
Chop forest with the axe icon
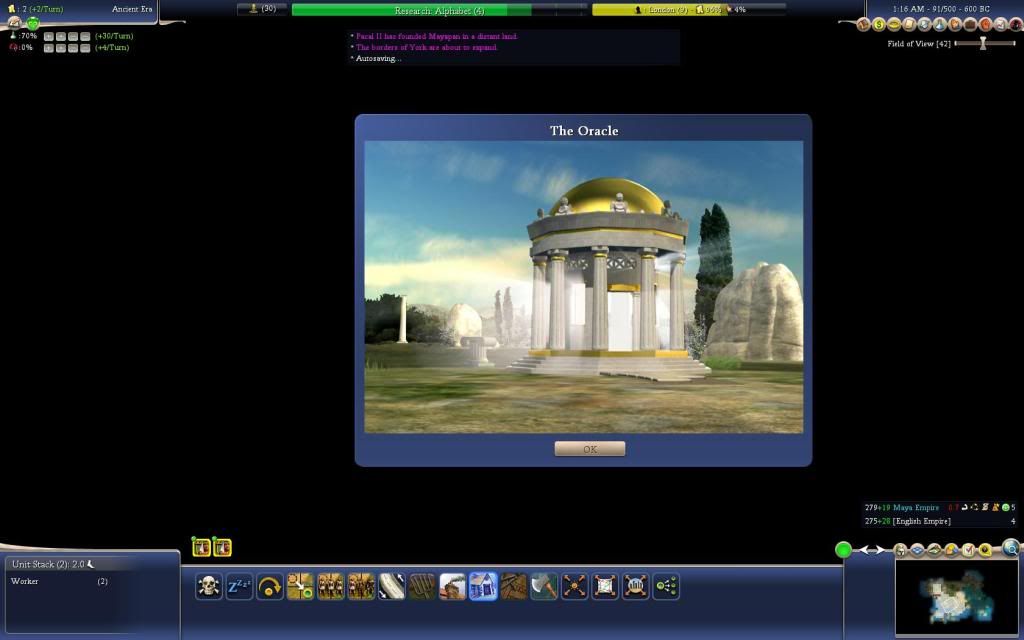pyautogui.click(x=544, y=586)
